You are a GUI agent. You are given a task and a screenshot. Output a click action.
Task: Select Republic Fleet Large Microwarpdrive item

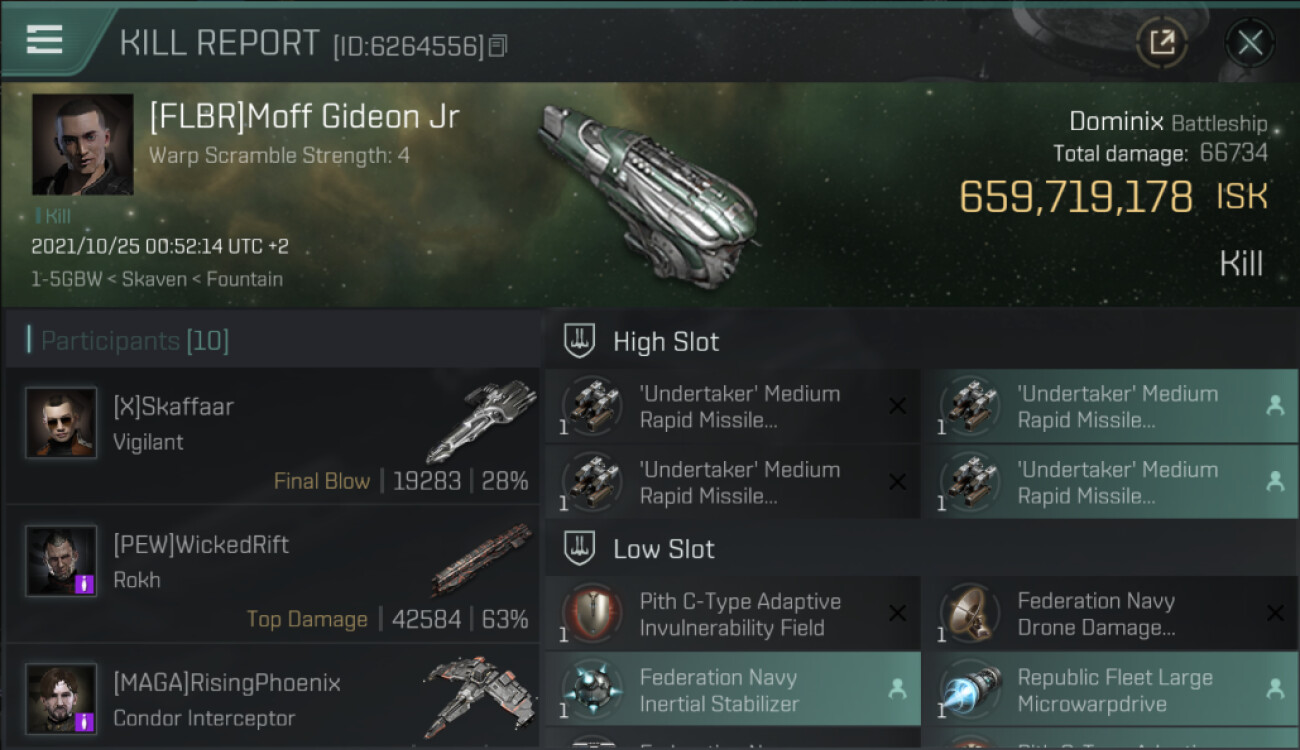1111,690
